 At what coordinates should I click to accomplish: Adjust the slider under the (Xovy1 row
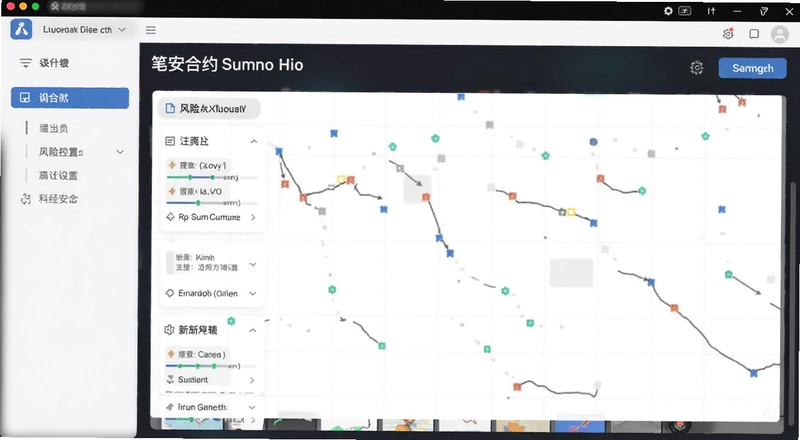(212, 178)
